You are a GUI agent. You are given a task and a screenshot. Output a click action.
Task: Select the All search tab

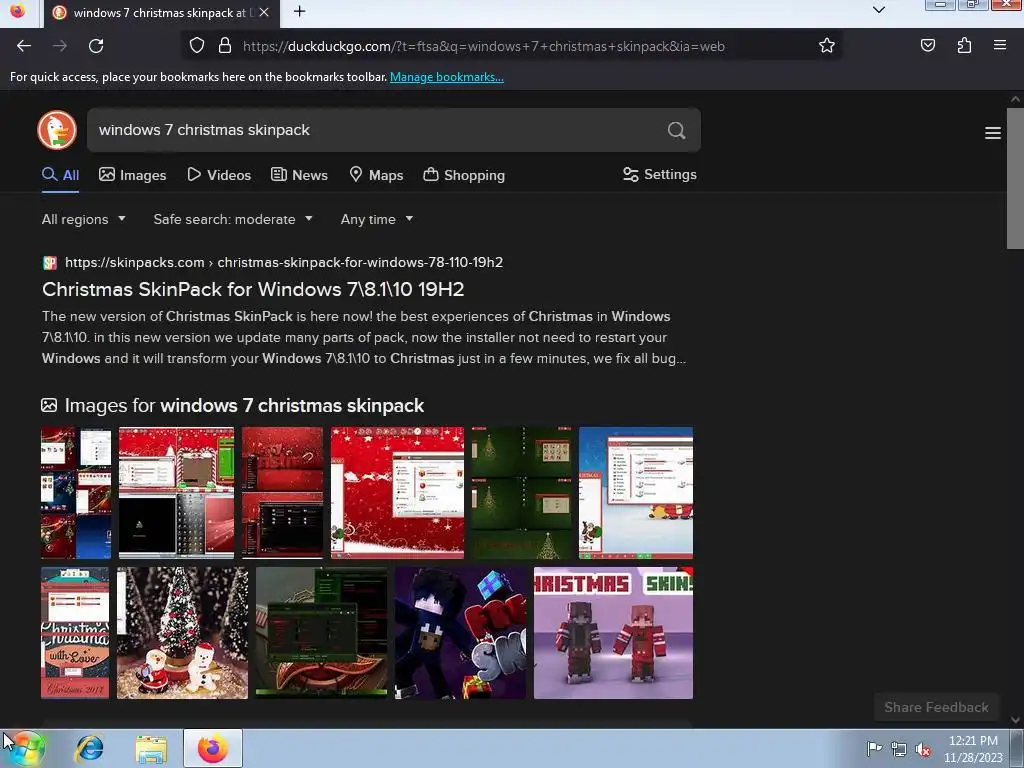[61, 175]
